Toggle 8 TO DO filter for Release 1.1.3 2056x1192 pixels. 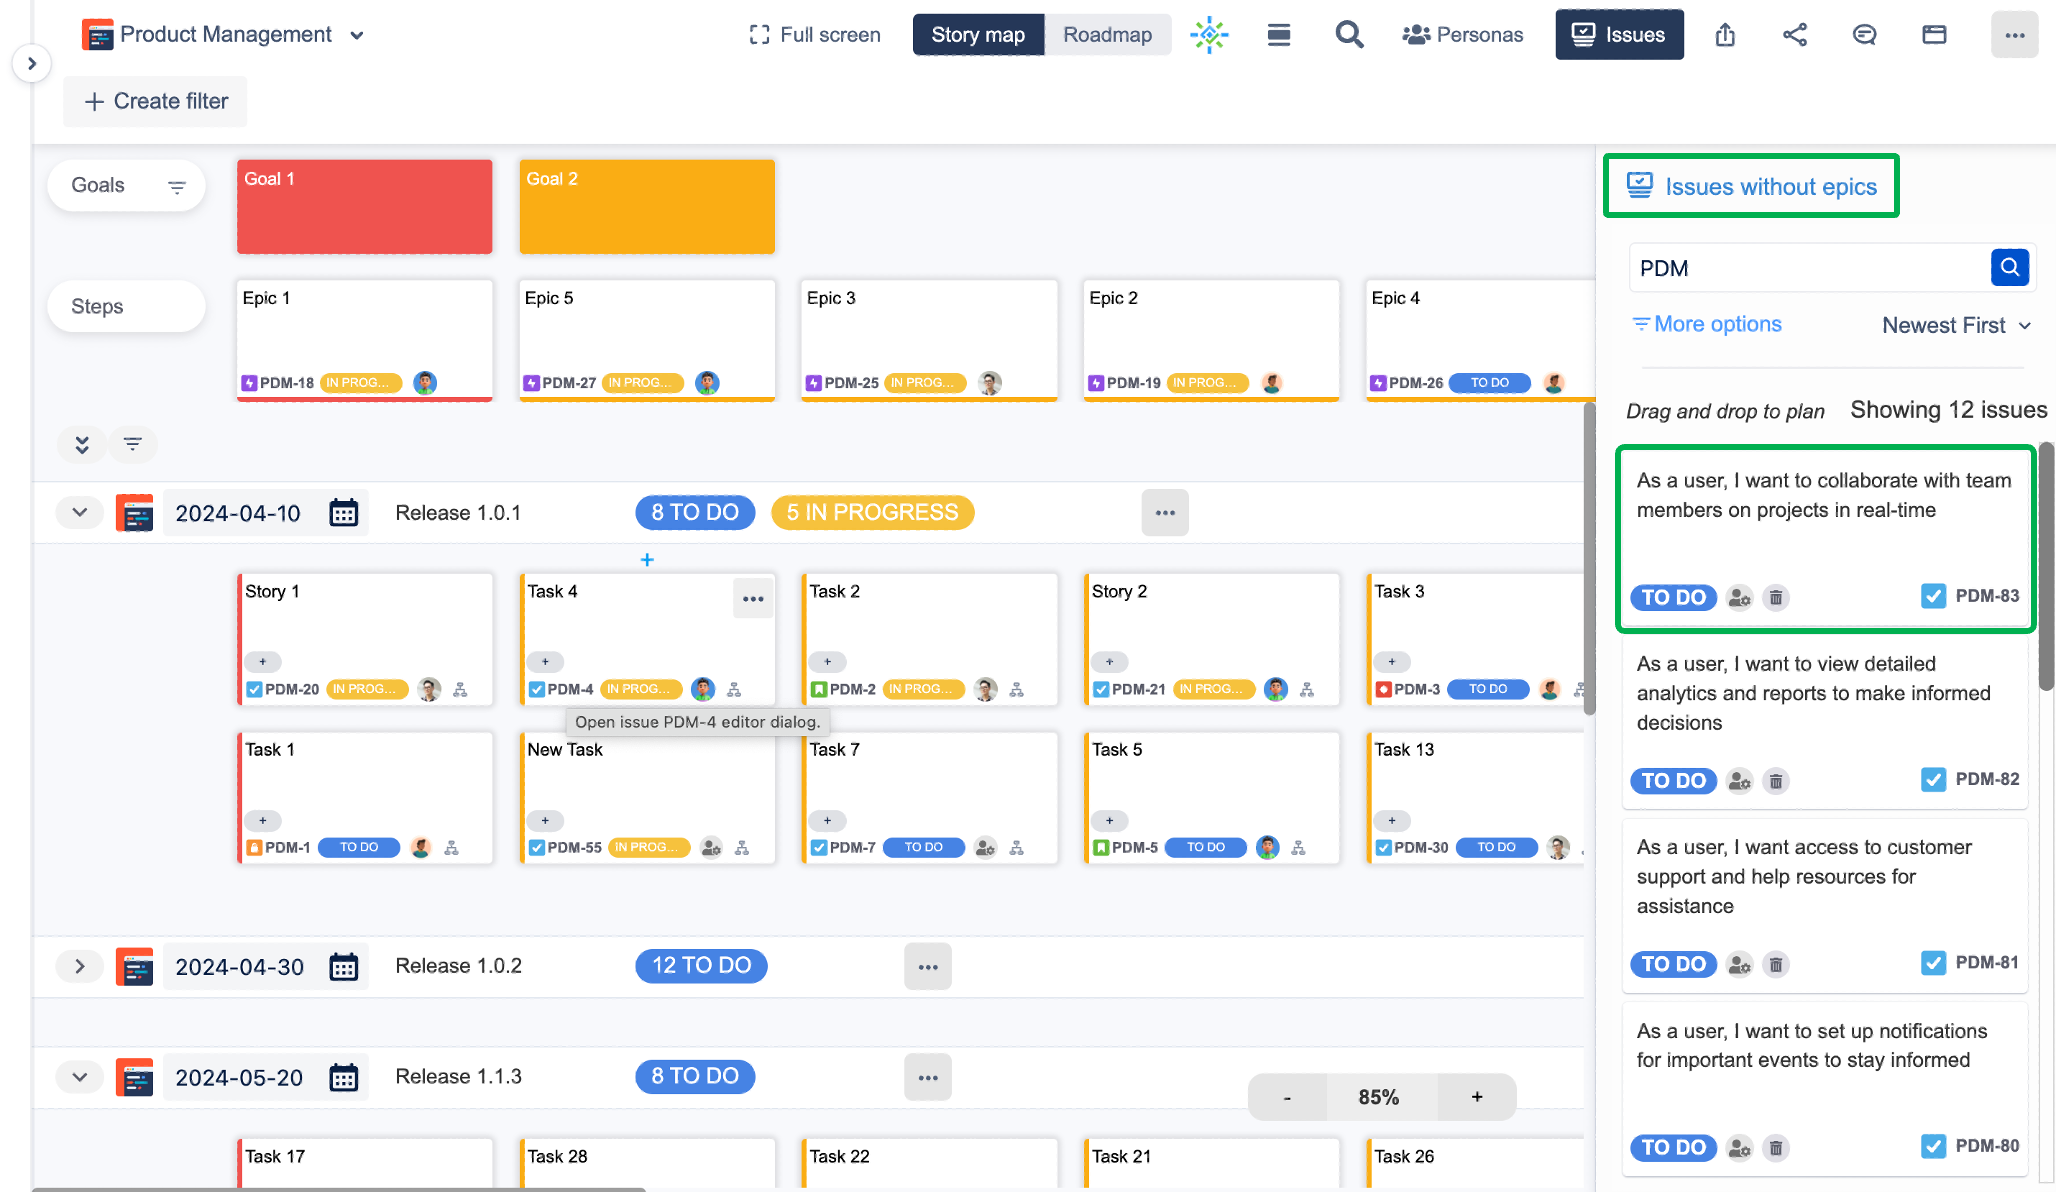pos(695,1077)
